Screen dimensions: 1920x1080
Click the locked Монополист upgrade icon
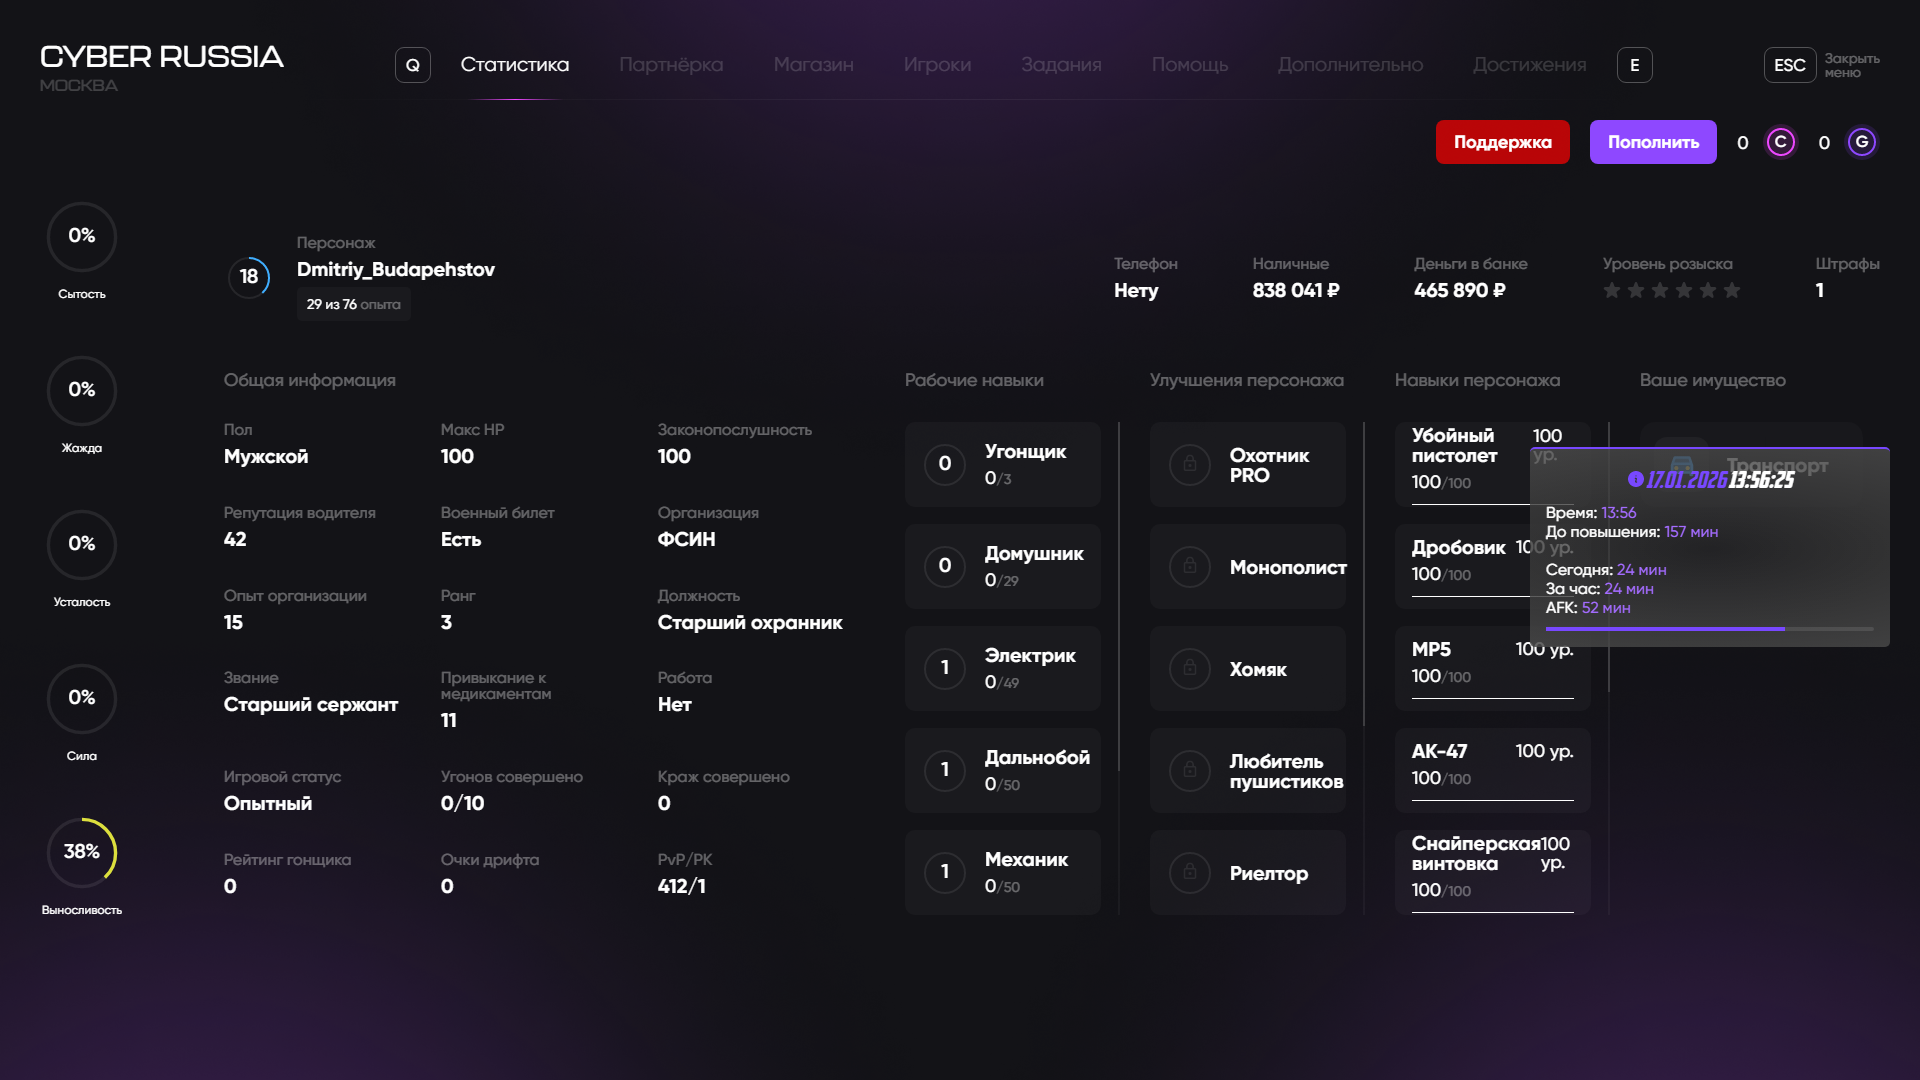(x=1189, y=566)
